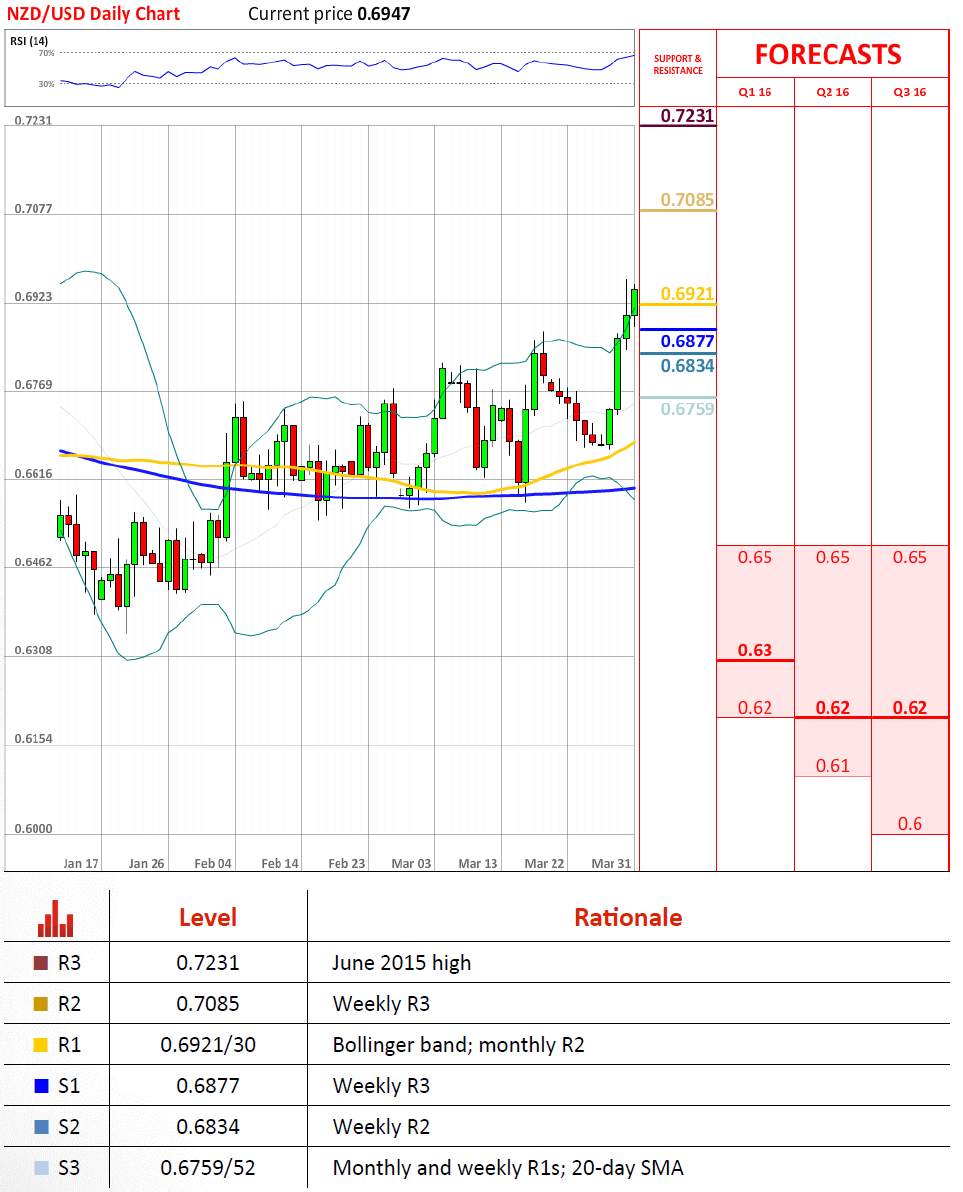Select the Q3 16 forecast column header
Screen dimensions: 963x1192
click(910, 92)
